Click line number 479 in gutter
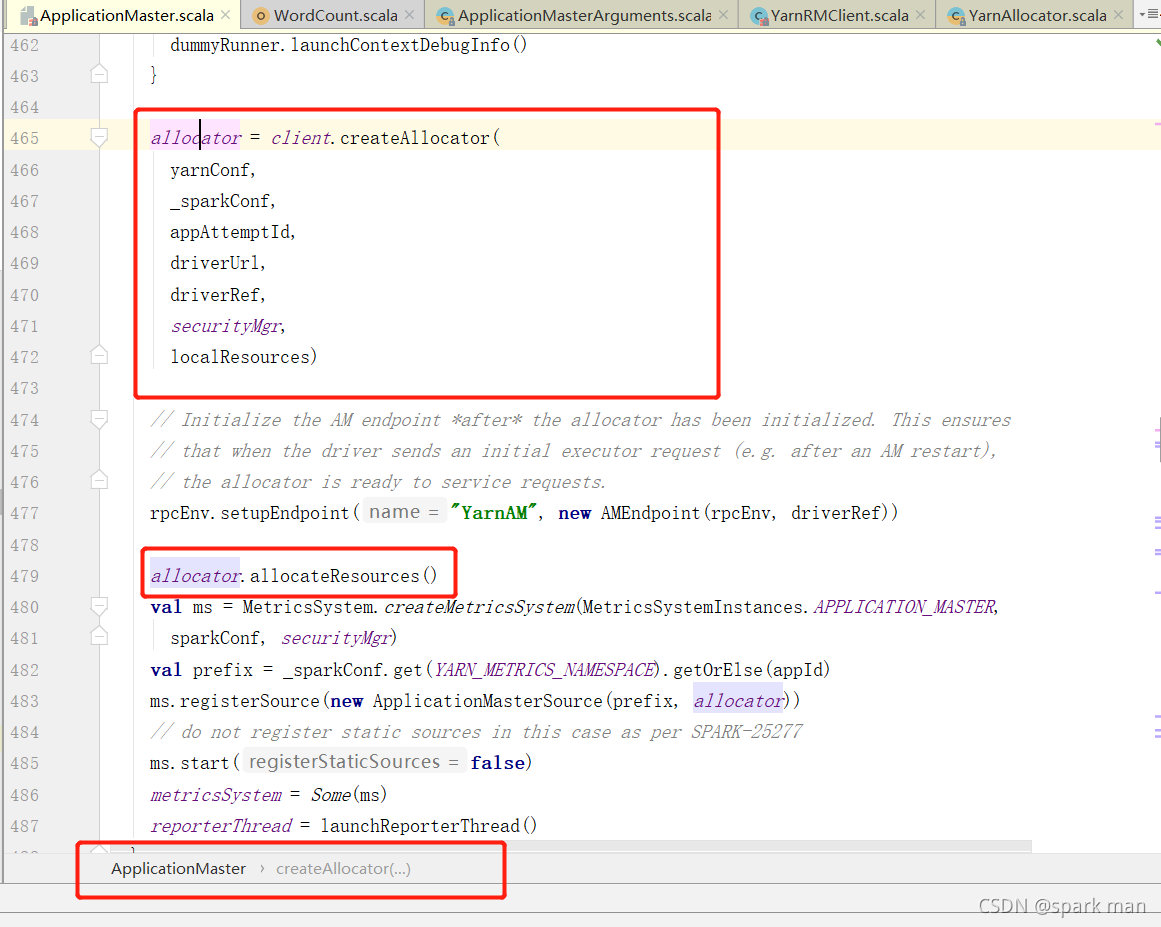 pos(24,576)
